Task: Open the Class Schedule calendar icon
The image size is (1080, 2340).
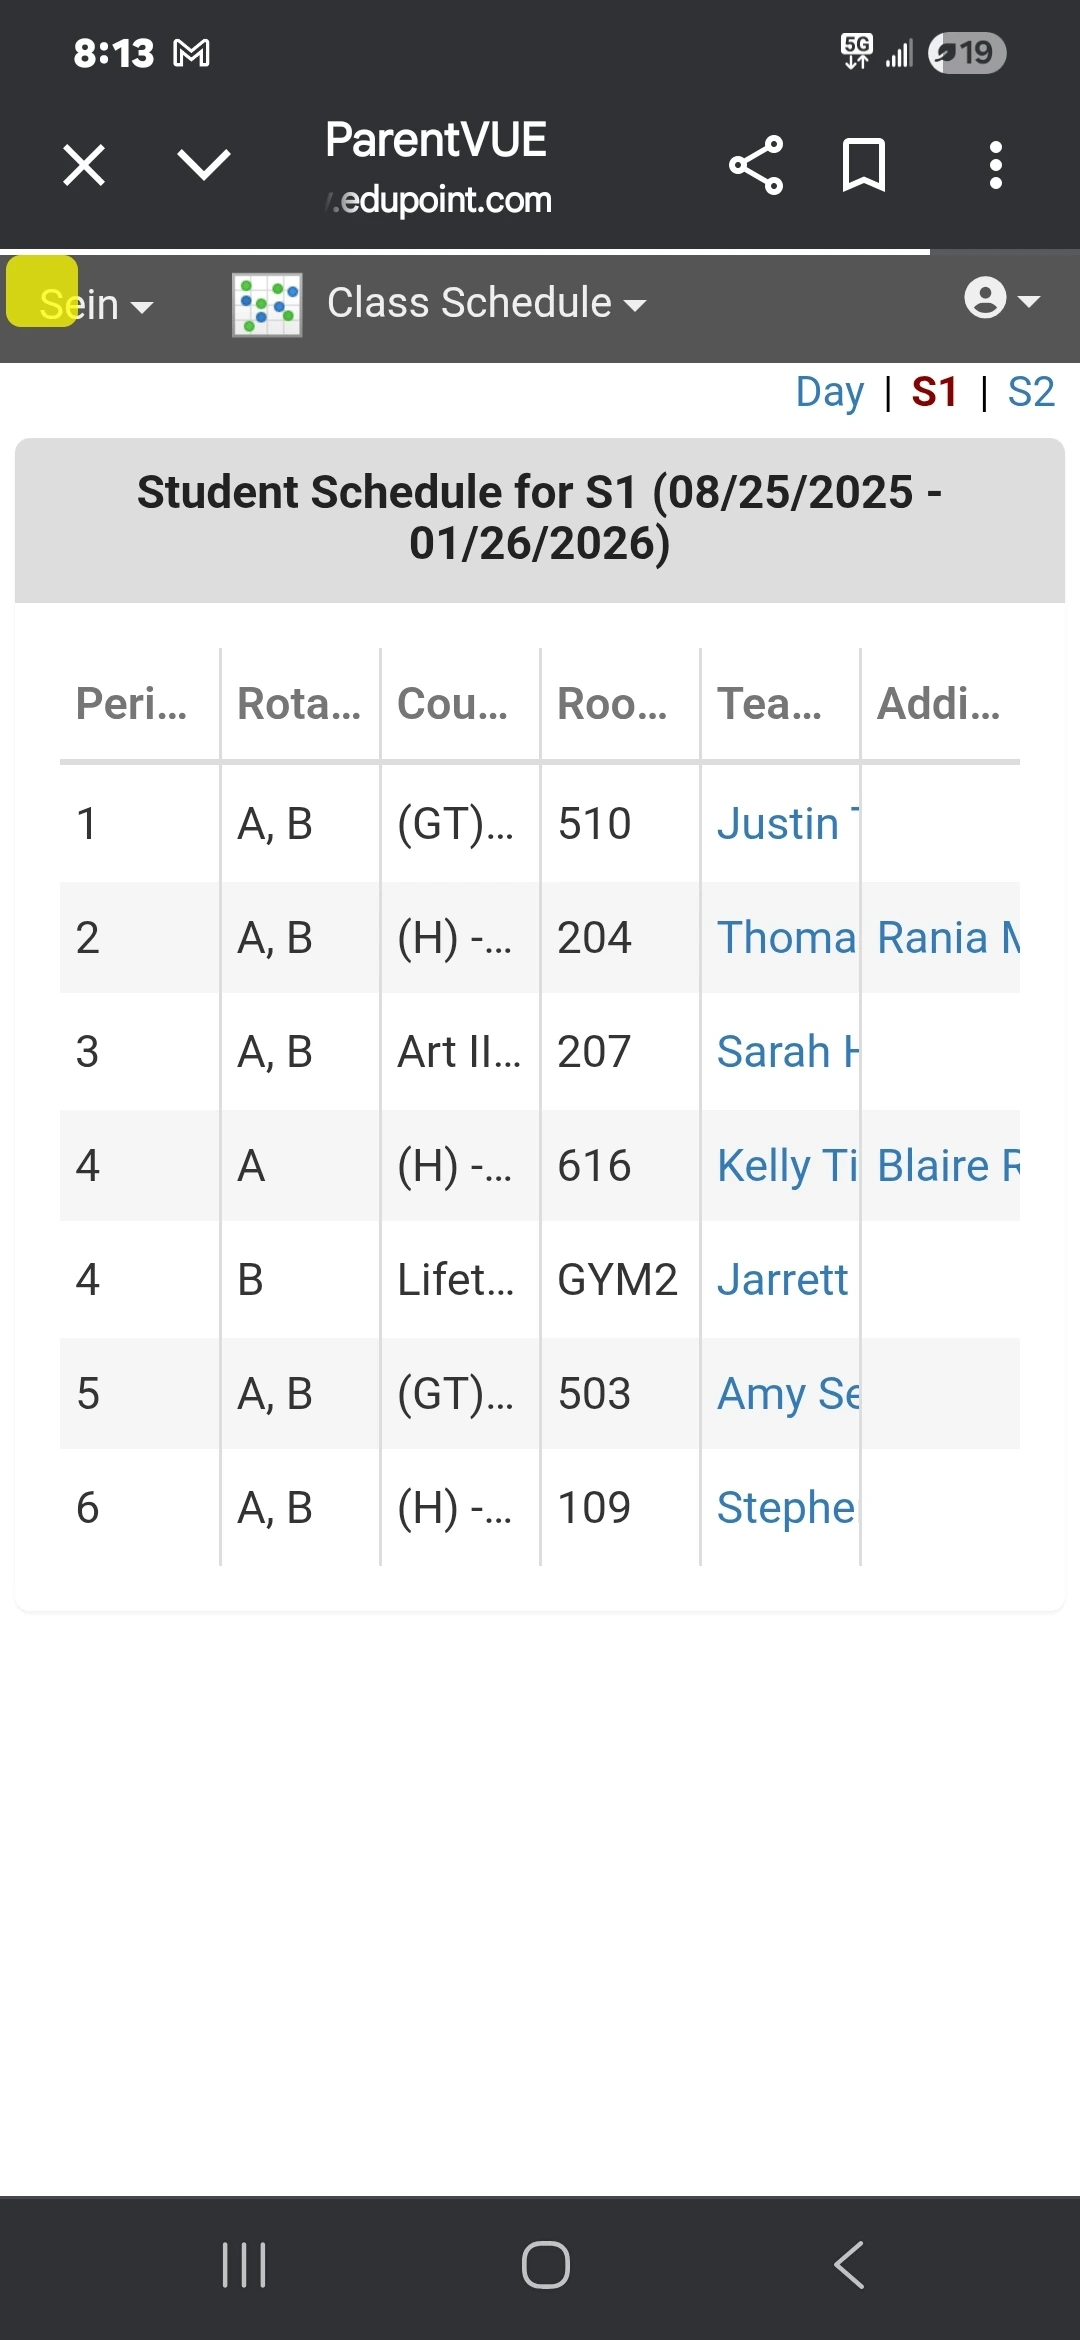Action: click(267, 305)
